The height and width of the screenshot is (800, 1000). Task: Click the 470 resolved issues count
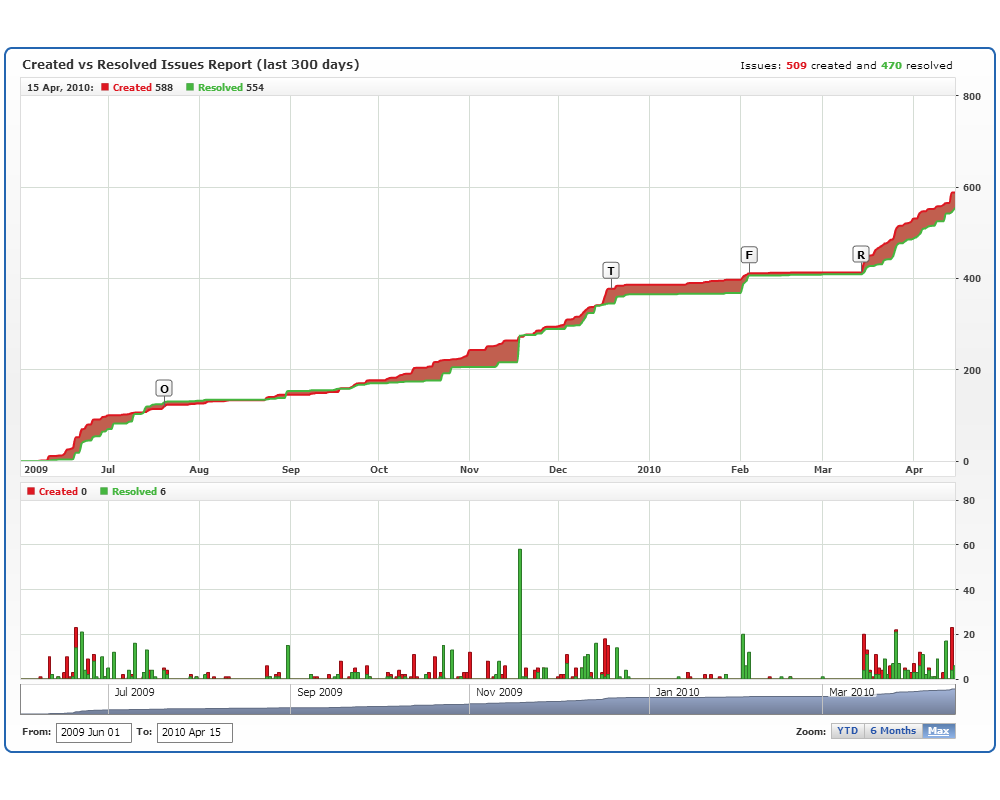click(x=891, y=66)
